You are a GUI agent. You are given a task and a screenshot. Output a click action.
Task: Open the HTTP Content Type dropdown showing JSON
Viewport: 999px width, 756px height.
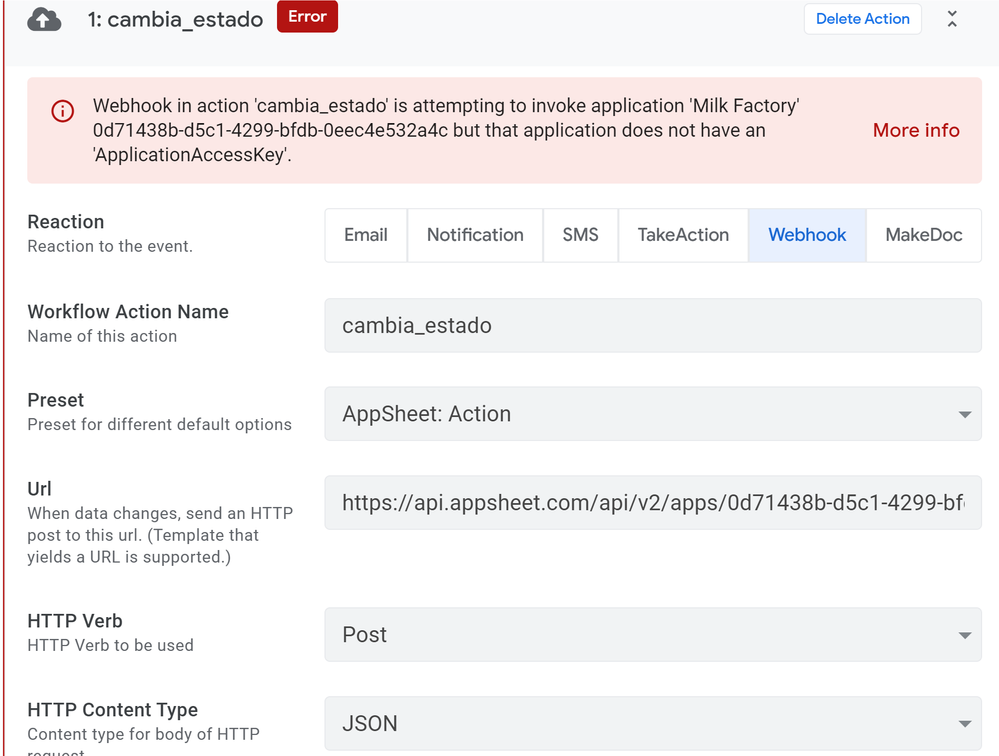click(x=653, y=724)
